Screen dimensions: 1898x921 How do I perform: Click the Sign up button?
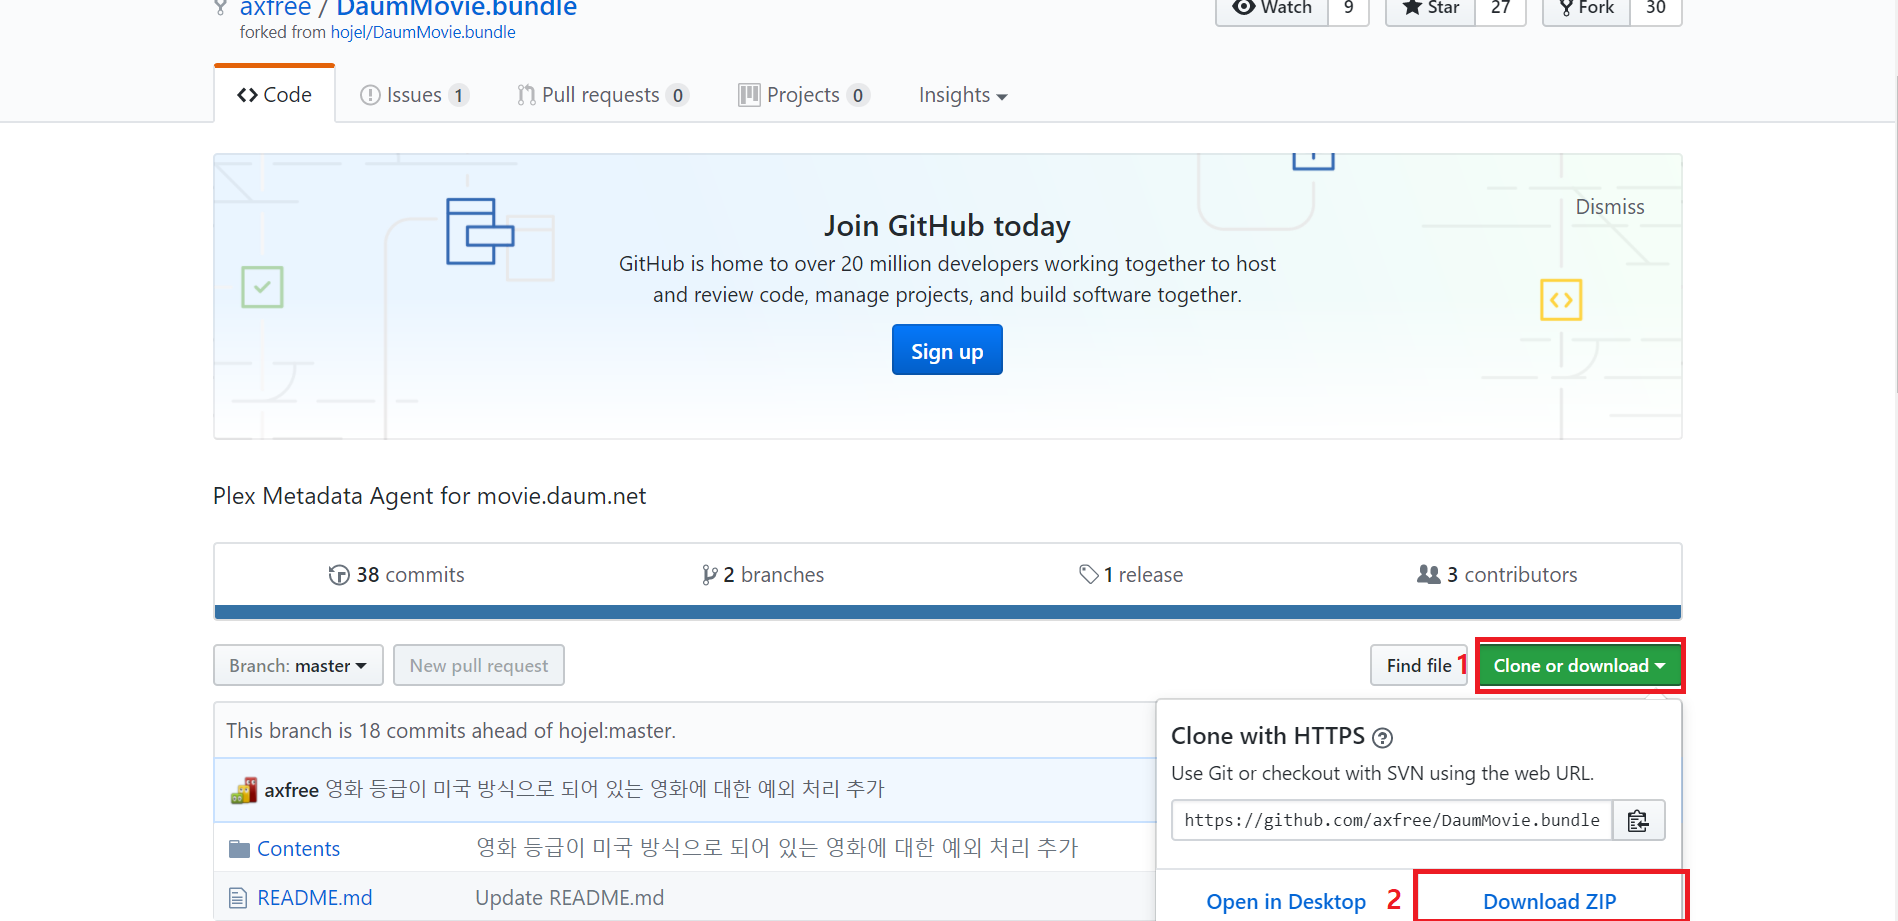click(947, 350)
